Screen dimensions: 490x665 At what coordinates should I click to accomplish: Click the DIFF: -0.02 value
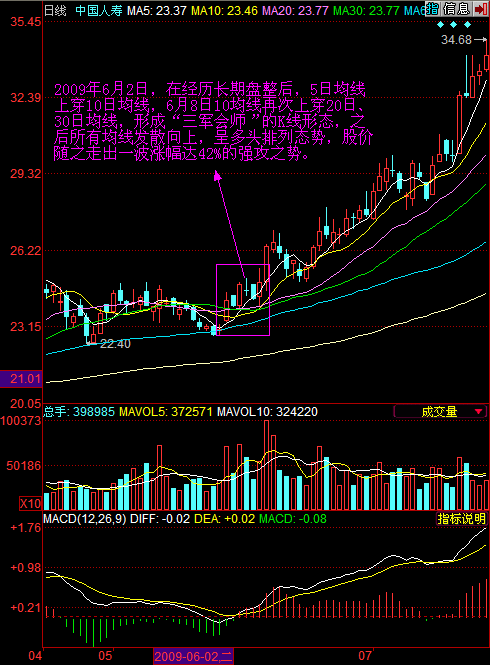coord(160,519)
